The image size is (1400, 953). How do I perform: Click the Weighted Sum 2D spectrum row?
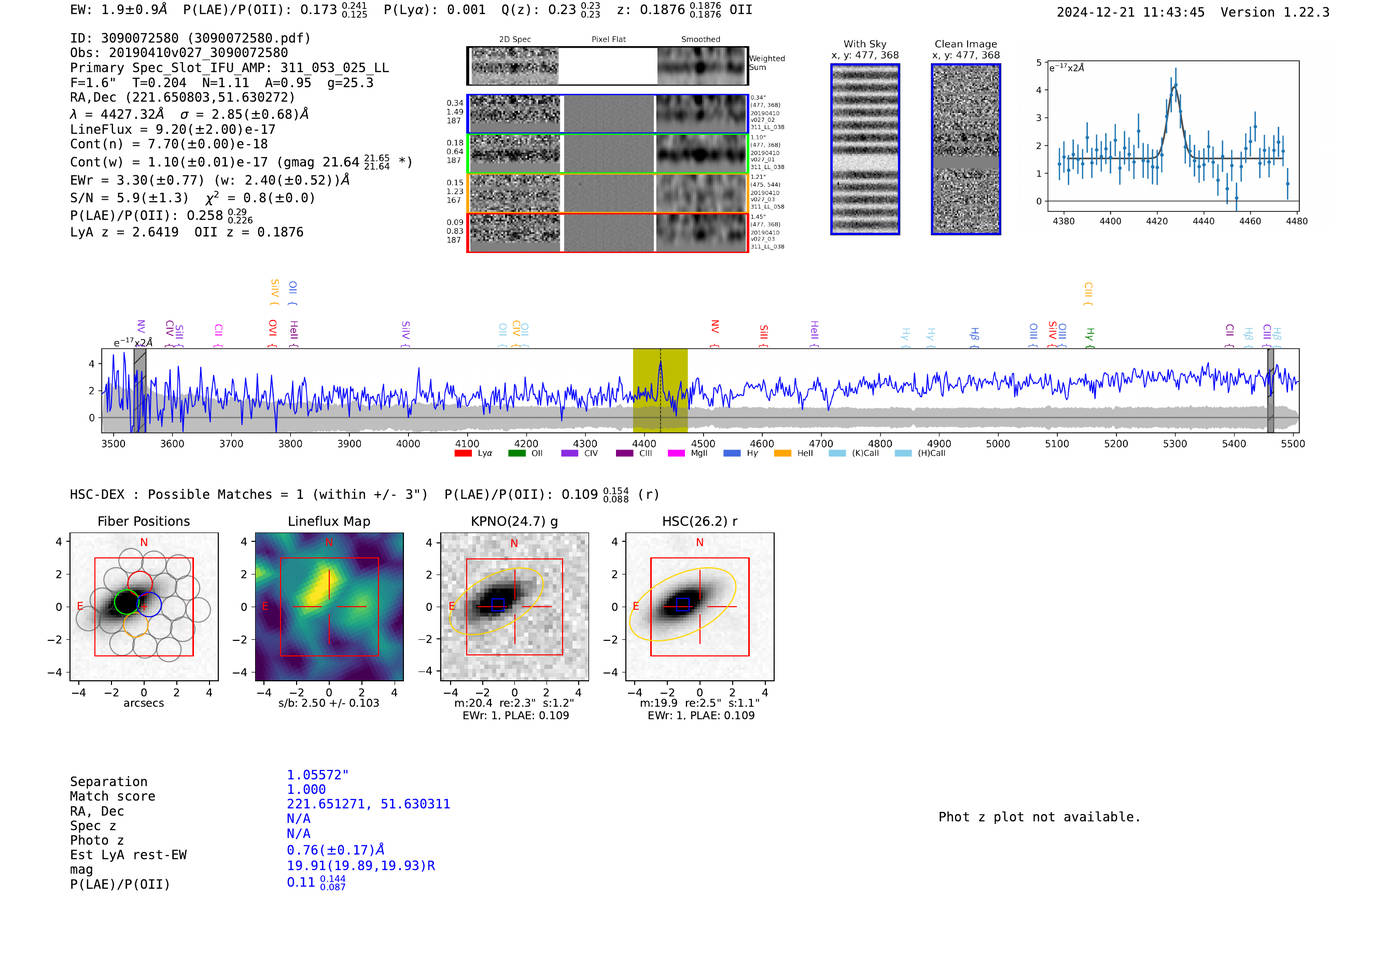click(608, 66)
